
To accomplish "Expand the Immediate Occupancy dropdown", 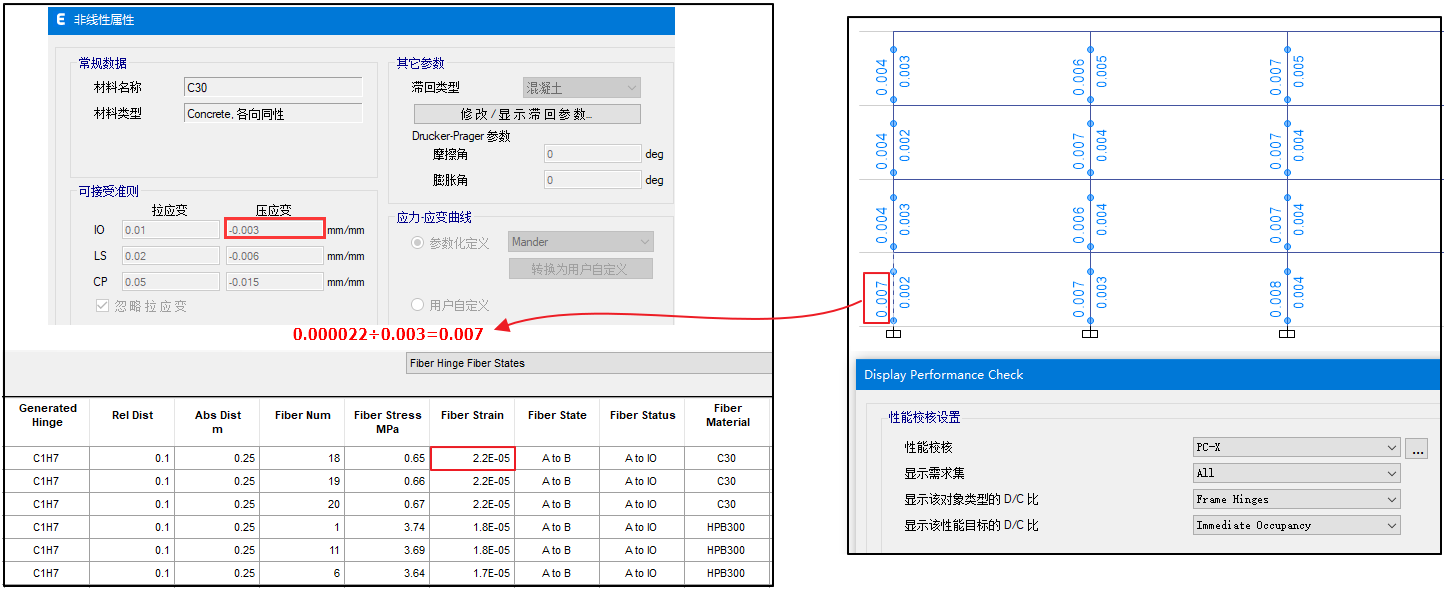I will pos(1296,525).
